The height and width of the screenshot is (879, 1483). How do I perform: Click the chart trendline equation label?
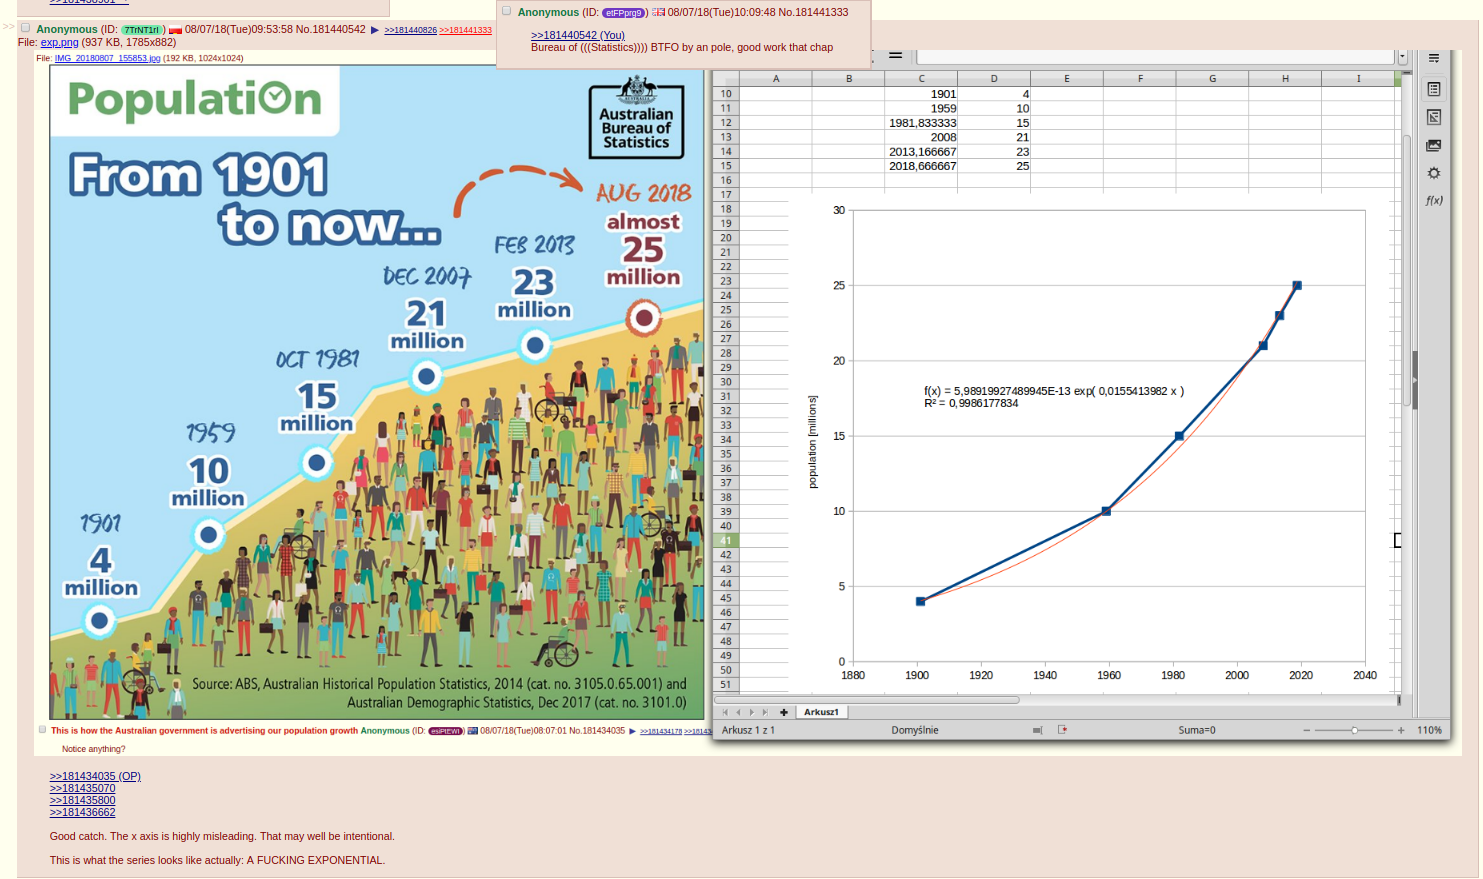click(1053, 397)
